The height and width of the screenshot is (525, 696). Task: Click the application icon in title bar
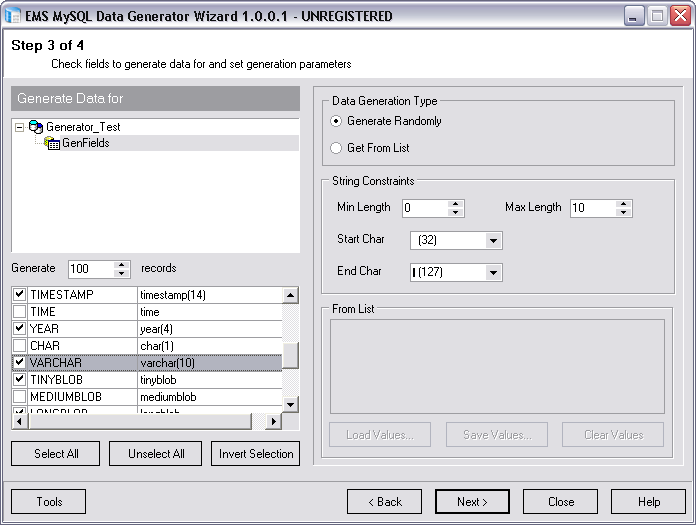12,16
